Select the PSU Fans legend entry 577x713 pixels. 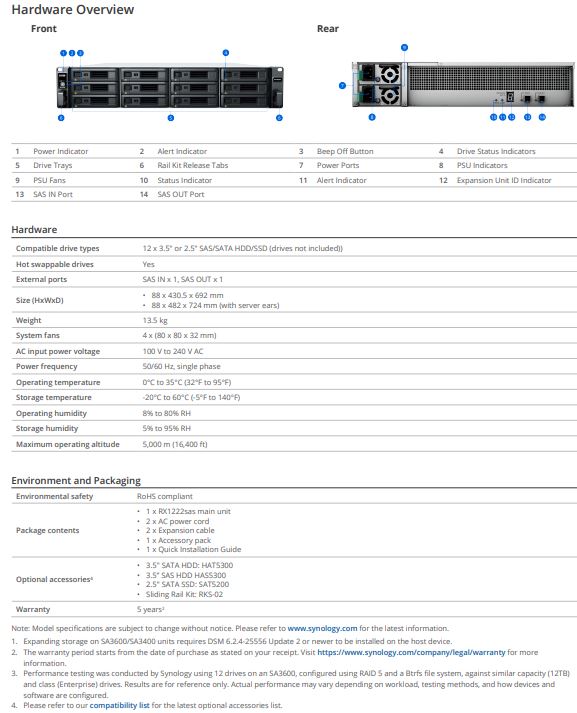pos(49,181)
